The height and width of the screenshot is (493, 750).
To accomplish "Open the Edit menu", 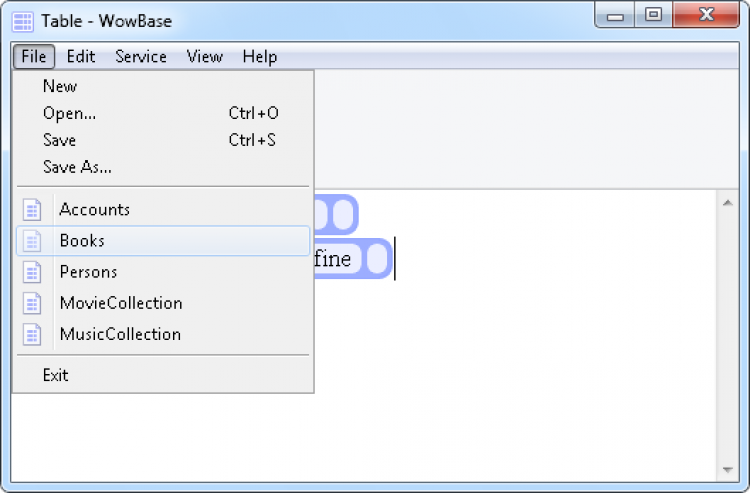I will [81, 57].
